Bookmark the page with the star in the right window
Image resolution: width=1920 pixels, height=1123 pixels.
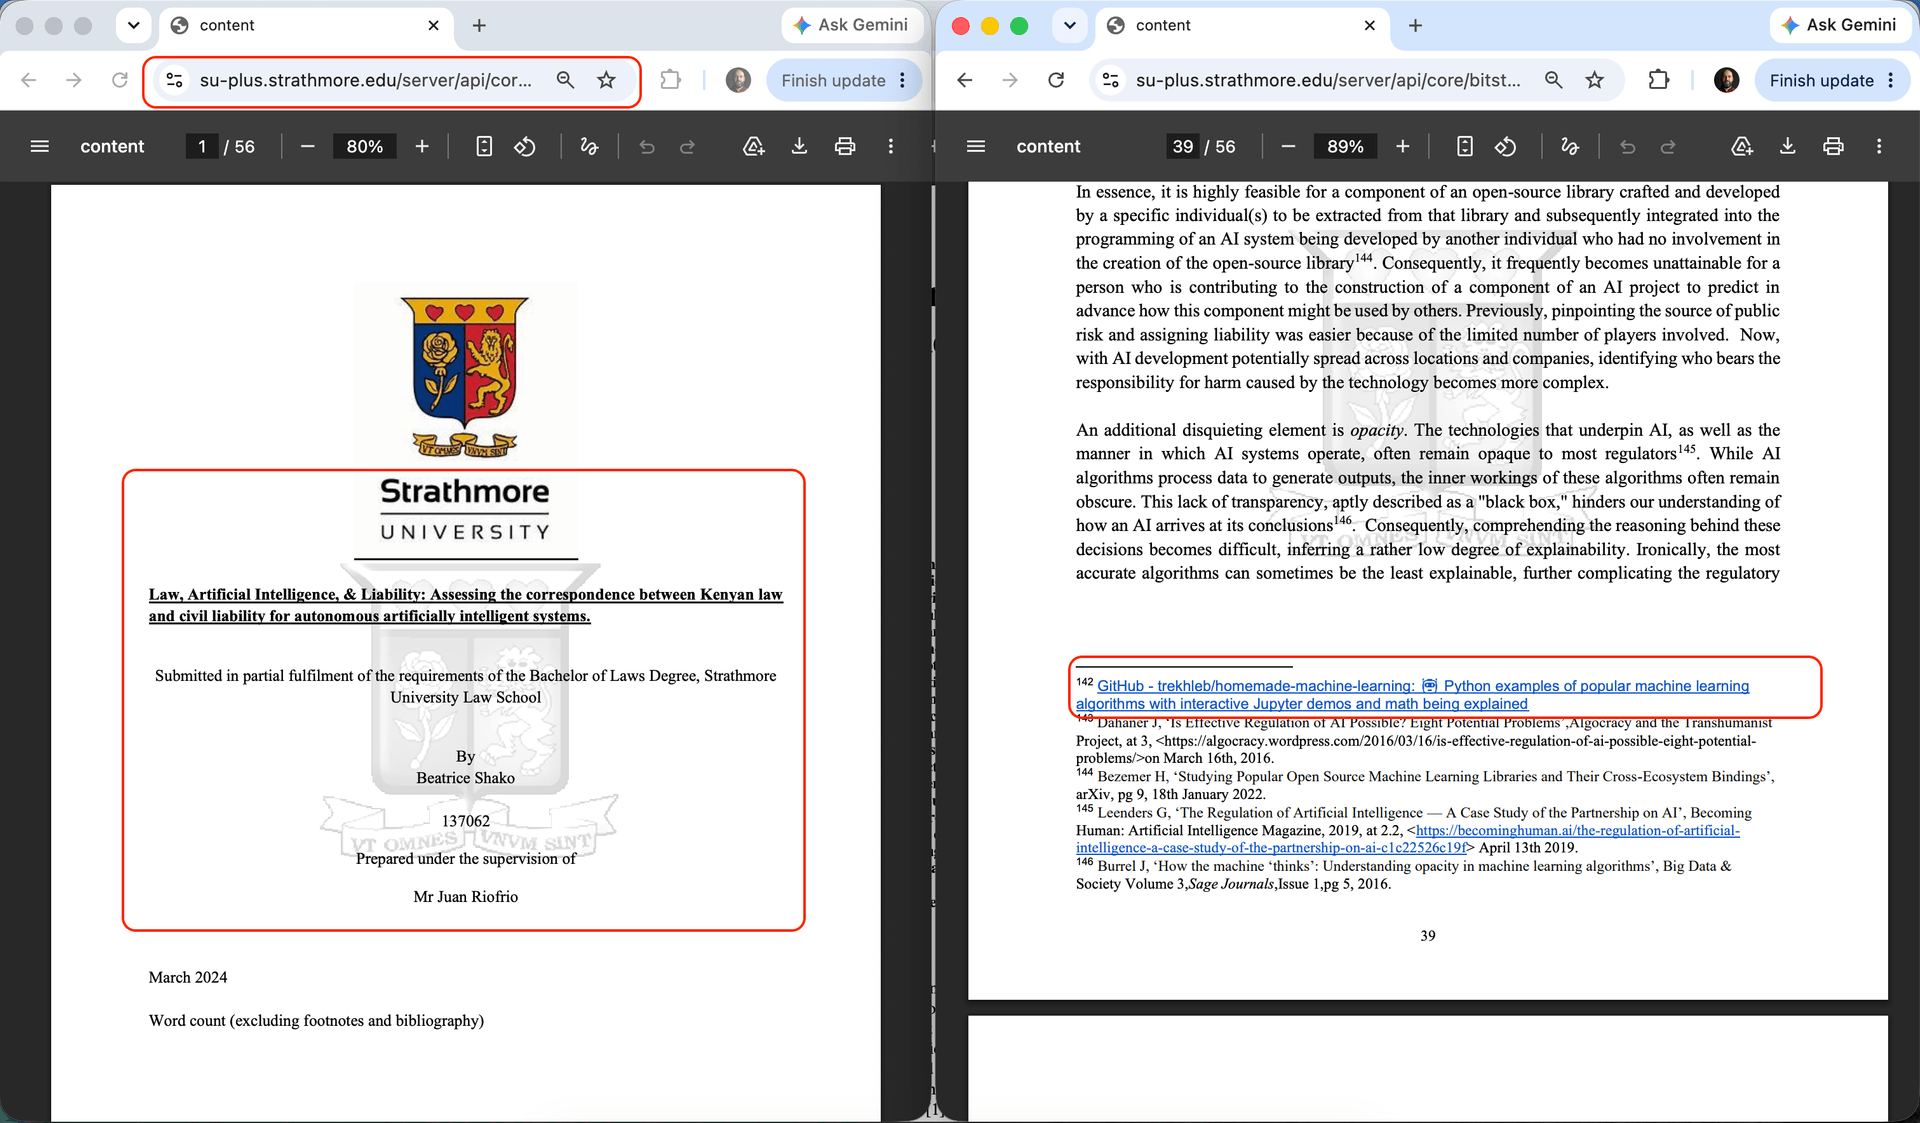[1595, 80]
